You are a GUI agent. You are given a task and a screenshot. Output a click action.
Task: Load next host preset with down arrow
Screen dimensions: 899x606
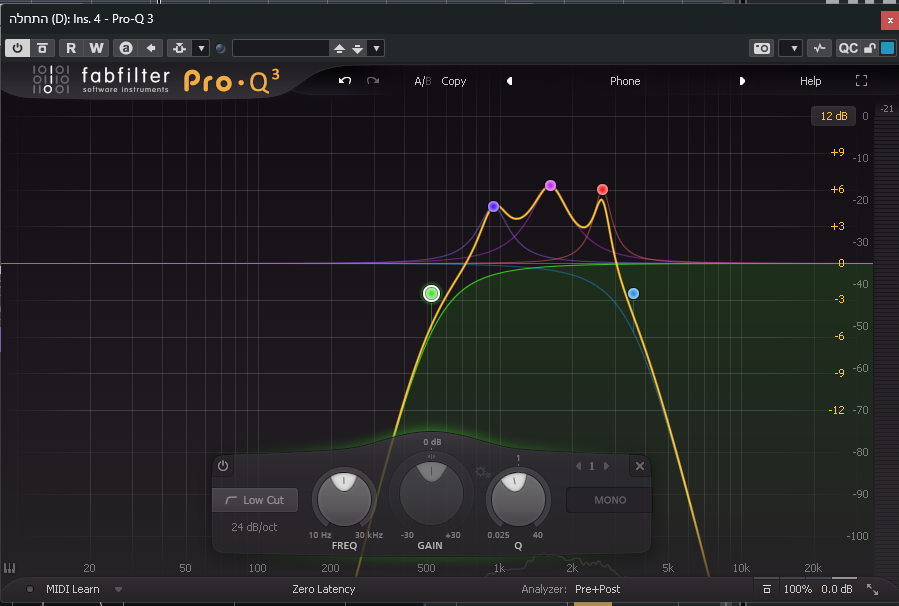pos(358,49)
